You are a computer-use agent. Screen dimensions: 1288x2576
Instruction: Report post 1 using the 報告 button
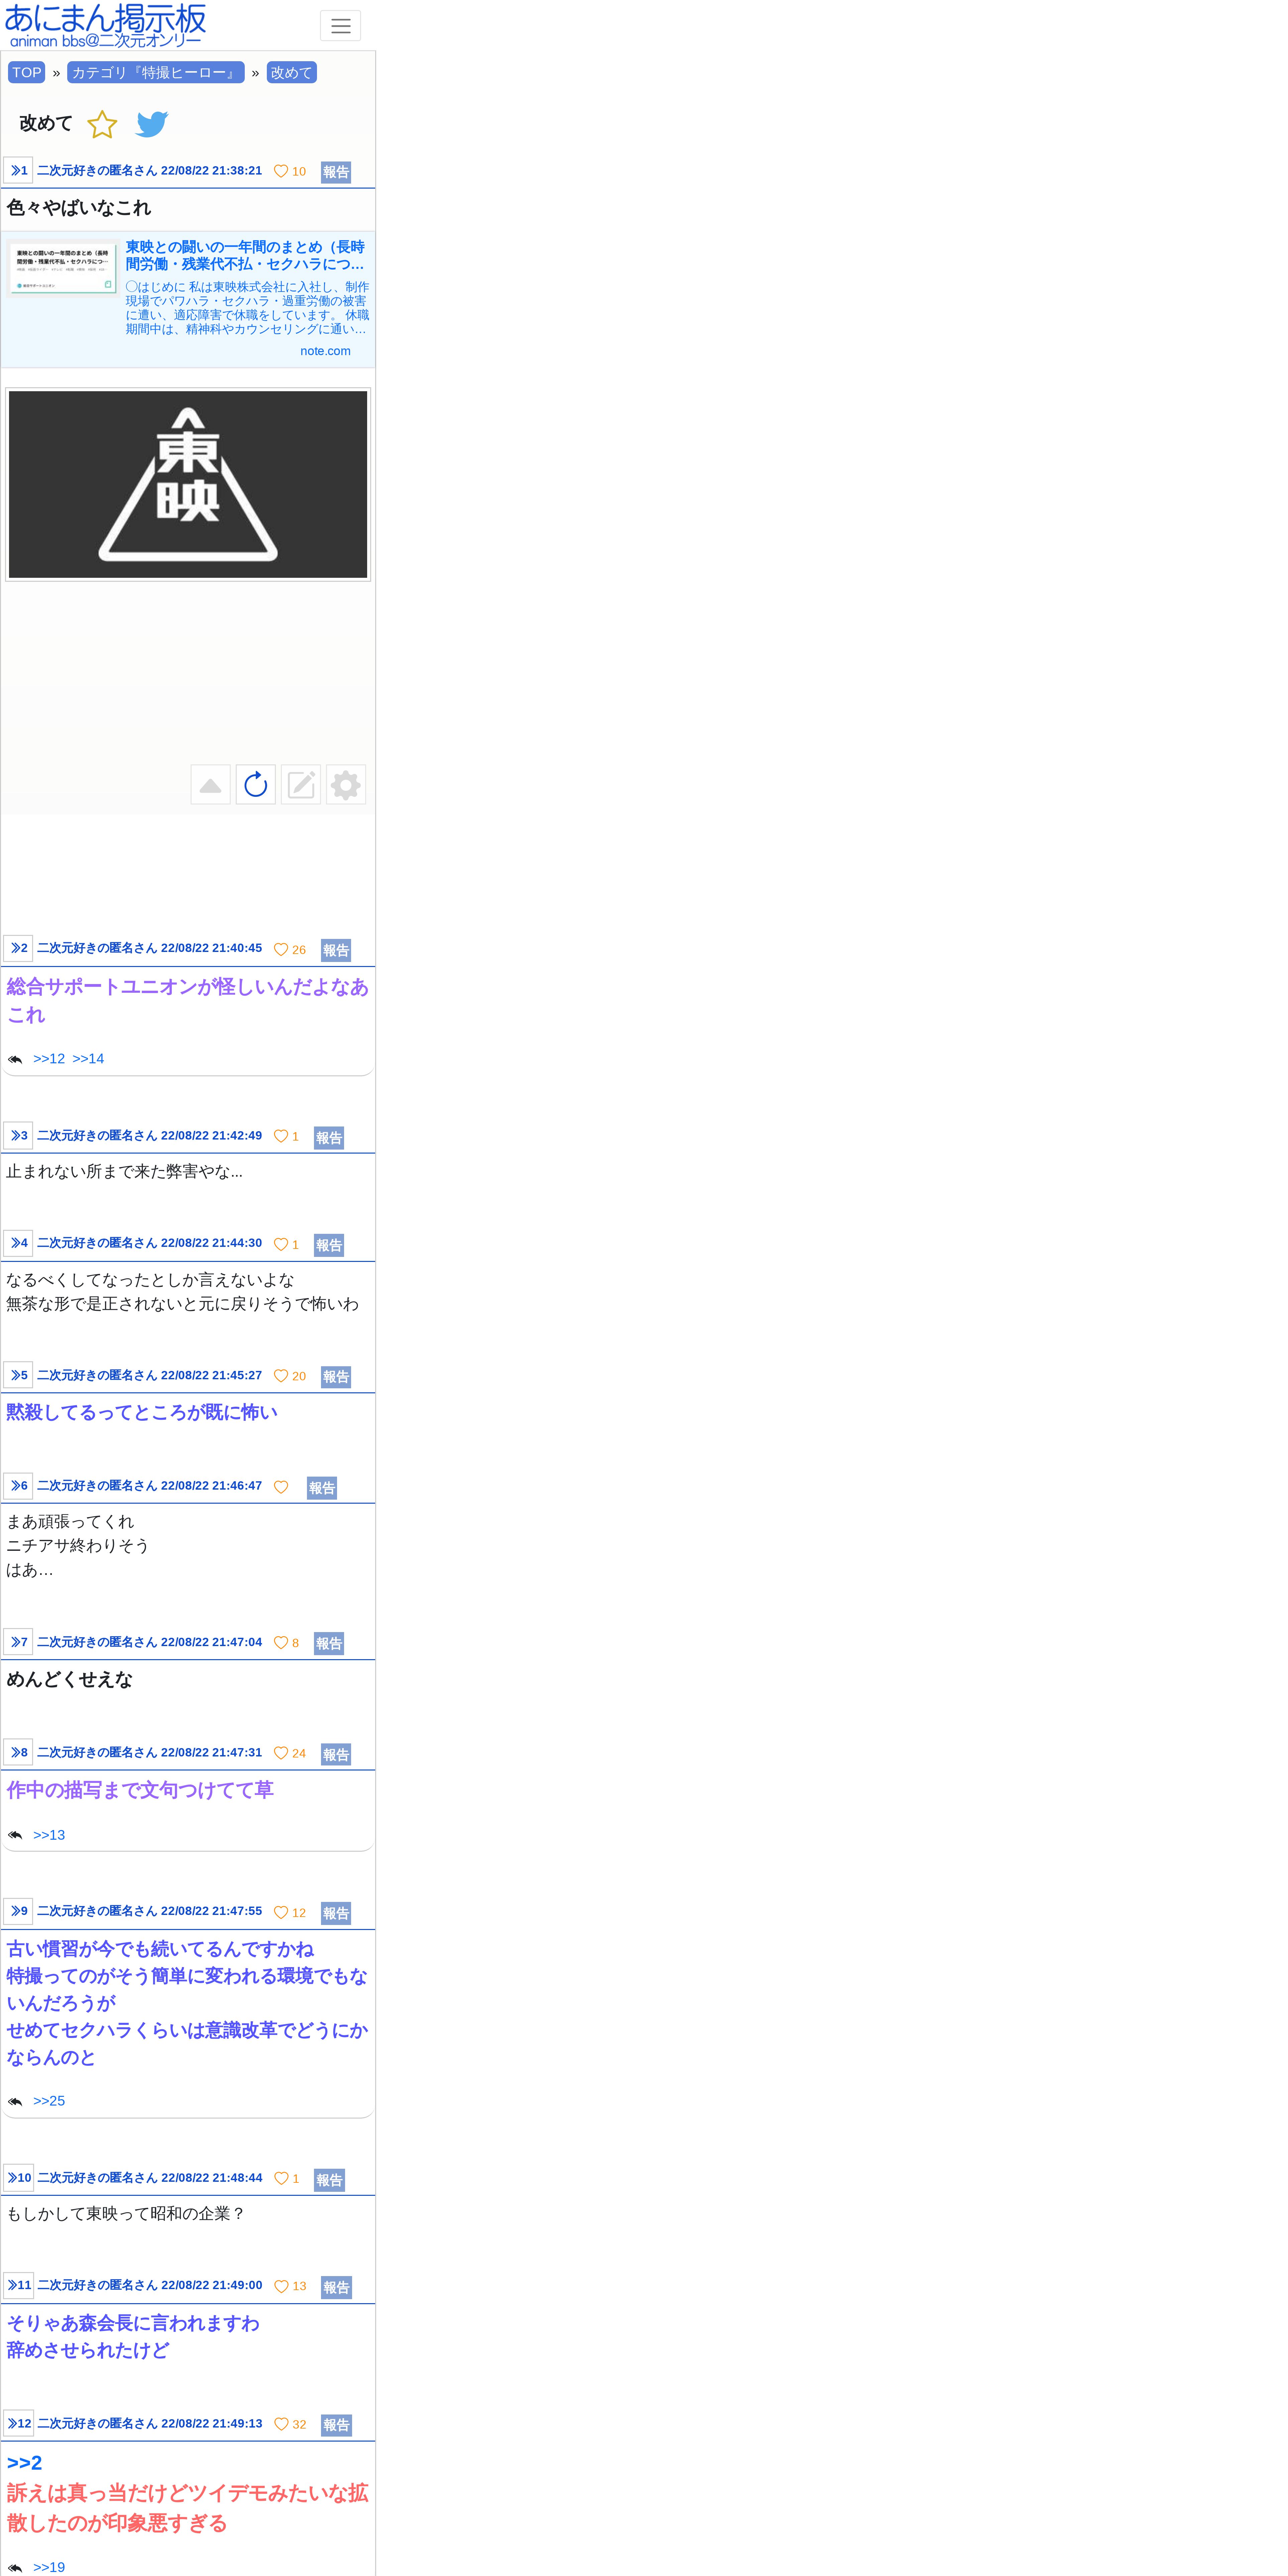[336, 172]
